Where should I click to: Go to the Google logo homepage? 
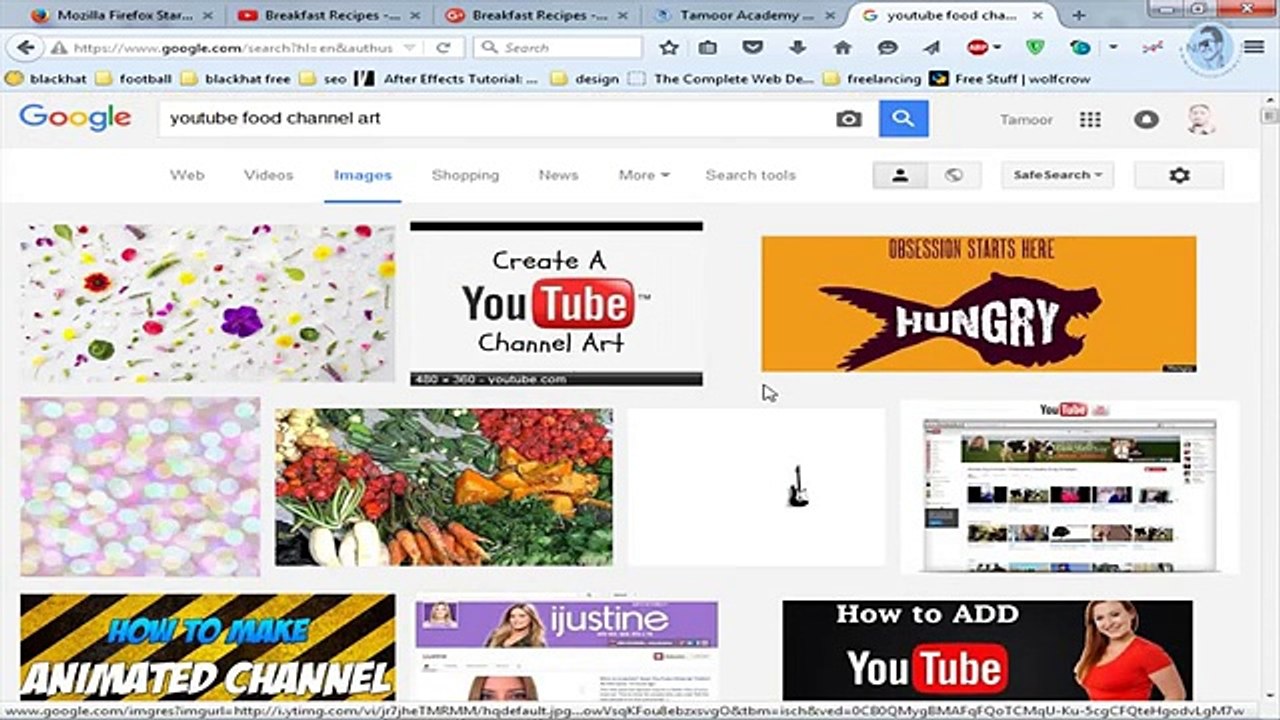click(75, 118)
